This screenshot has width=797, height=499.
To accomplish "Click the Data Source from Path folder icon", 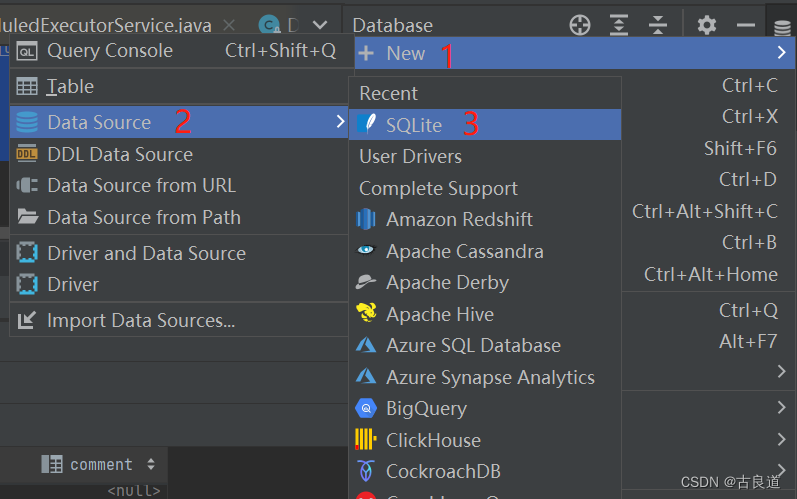I will pyautogui.click(x=27, y=217).
